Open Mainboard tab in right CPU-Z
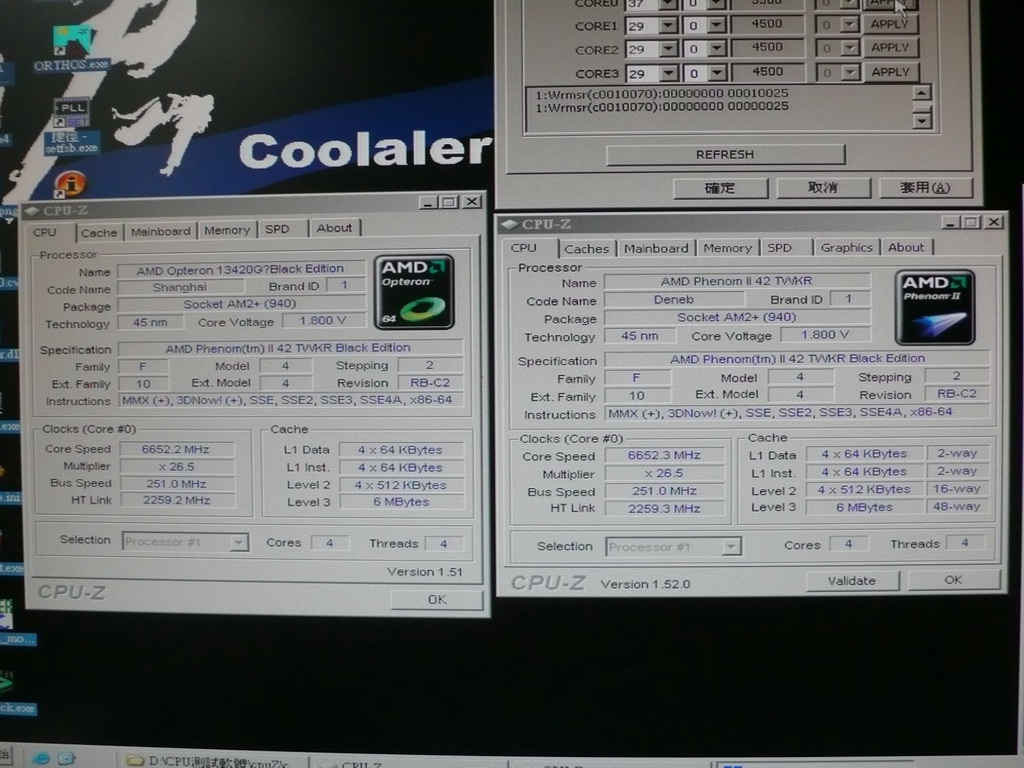 (656, 248)
